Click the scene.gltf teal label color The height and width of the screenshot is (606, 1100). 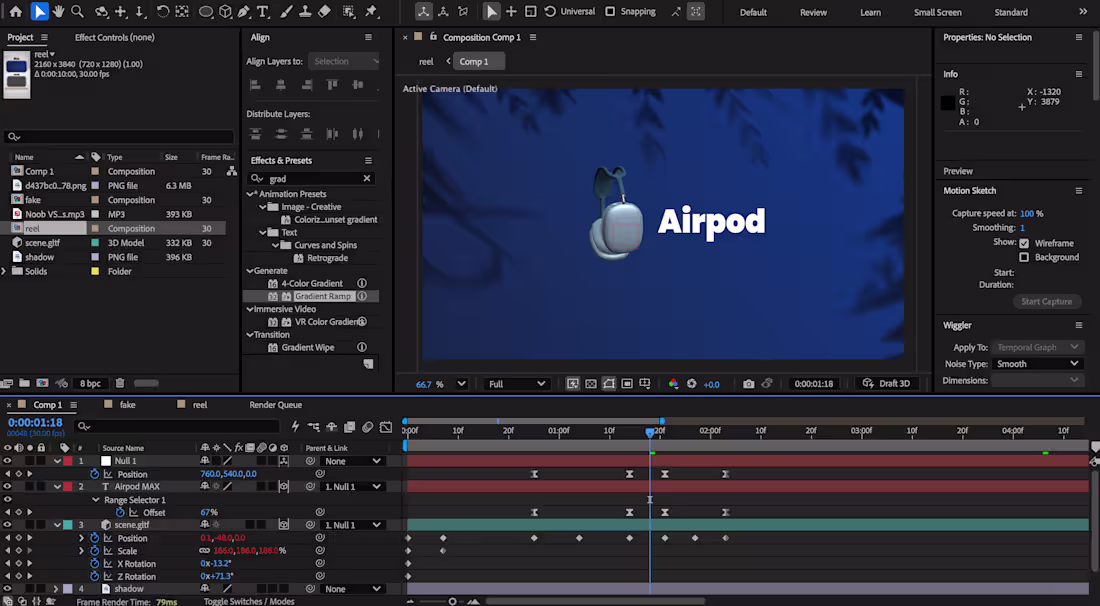[x=67, y=525]
